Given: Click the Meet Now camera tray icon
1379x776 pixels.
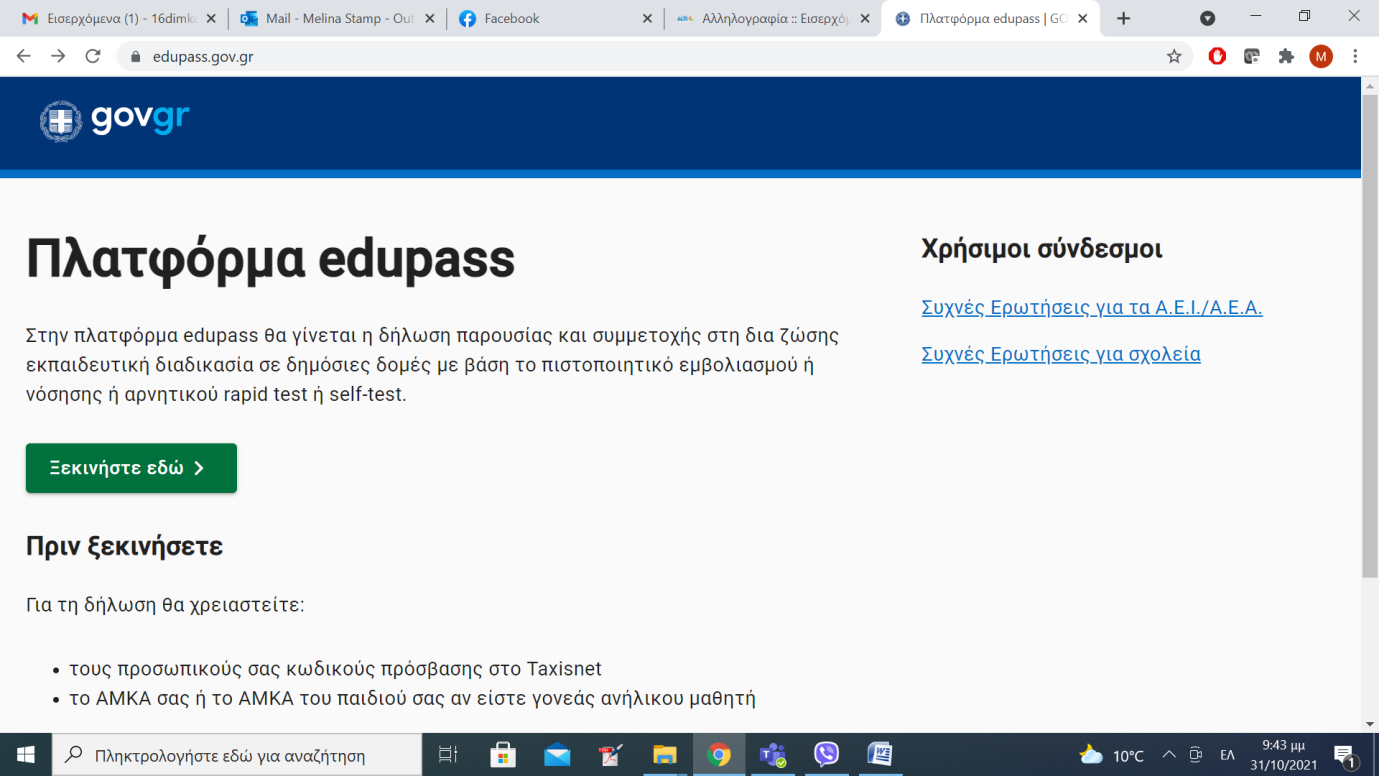Looking at the screenshot, I should coord(1196,755).
